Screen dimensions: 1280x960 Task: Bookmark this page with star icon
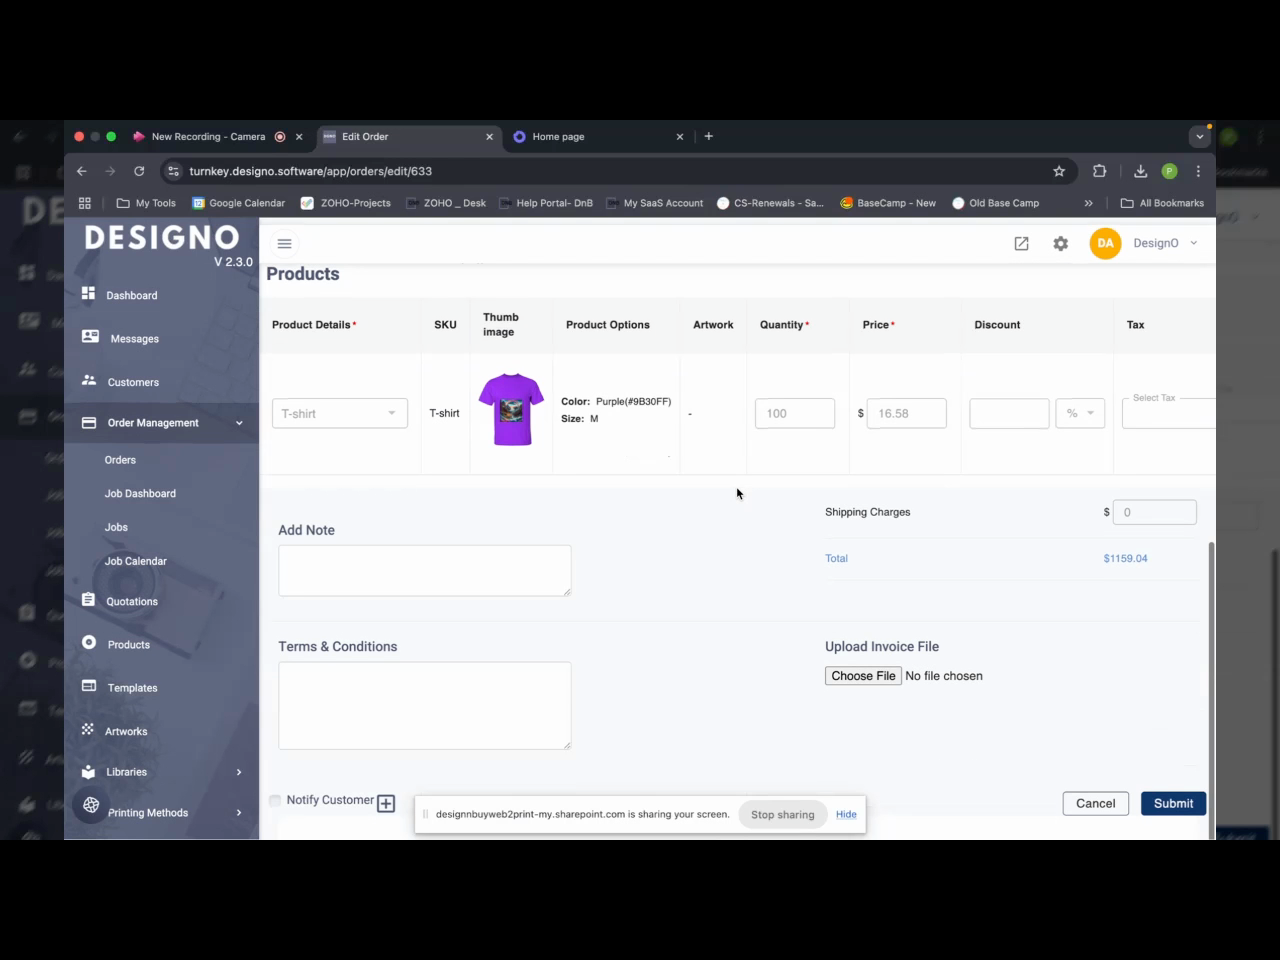1059,171
